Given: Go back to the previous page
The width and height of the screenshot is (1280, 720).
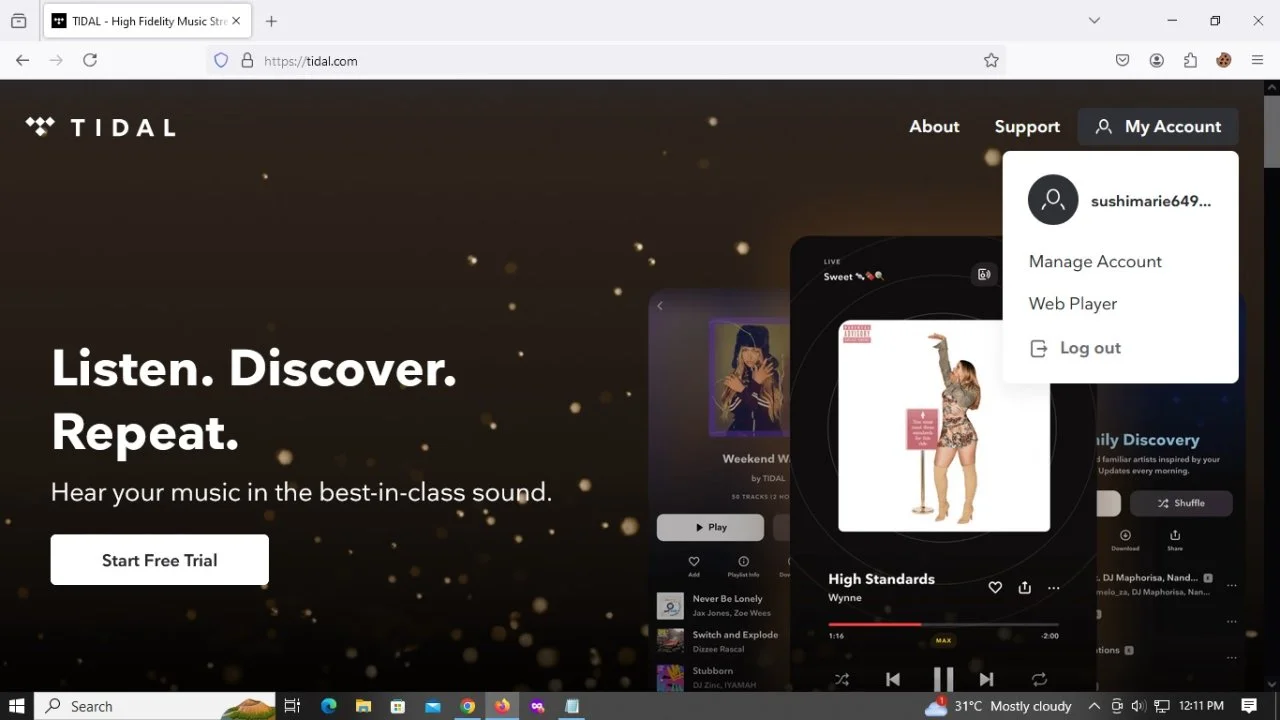Looking at the screenshot, I should 22,60.
